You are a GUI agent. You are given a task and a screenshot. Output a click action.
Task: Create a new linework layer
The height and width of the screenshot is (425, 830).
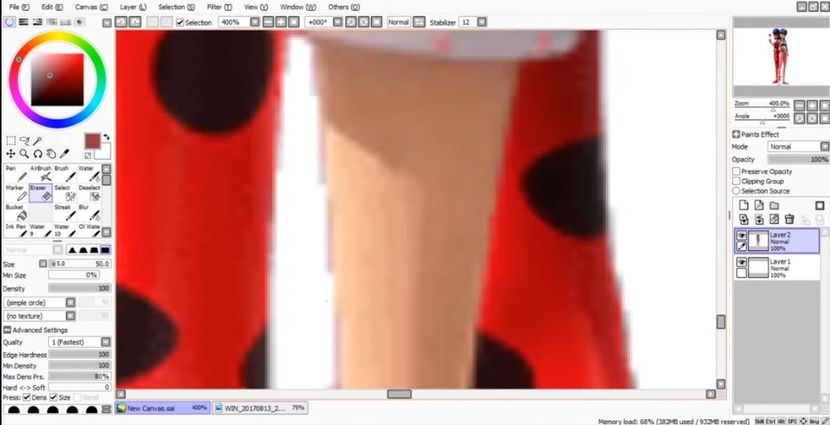click(x=759, y=205)
